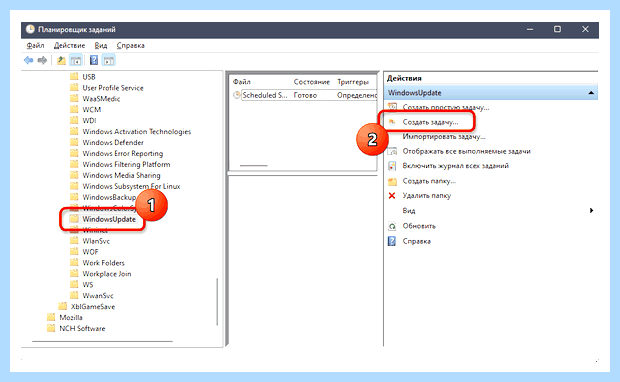Screen dimensions: 620x382
Task: Click the Готово status cell
Action: coord(305,95)
